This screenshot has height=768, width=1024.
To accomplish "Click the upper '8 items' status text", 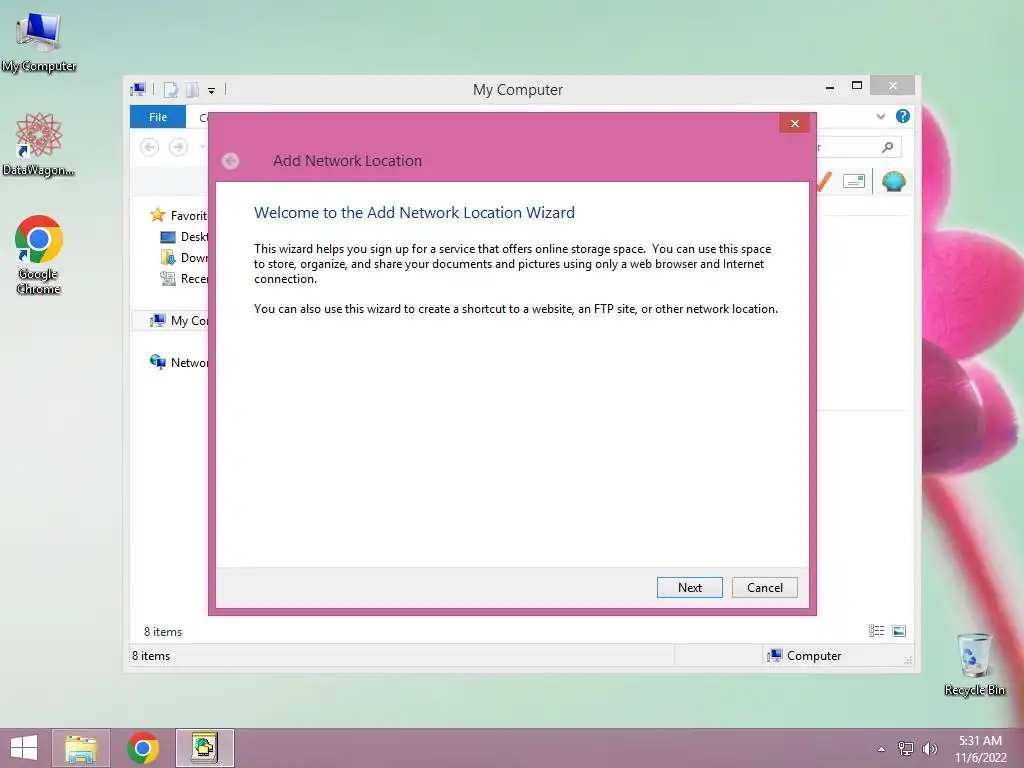I will pyautogui.click(x=163, y=632).
